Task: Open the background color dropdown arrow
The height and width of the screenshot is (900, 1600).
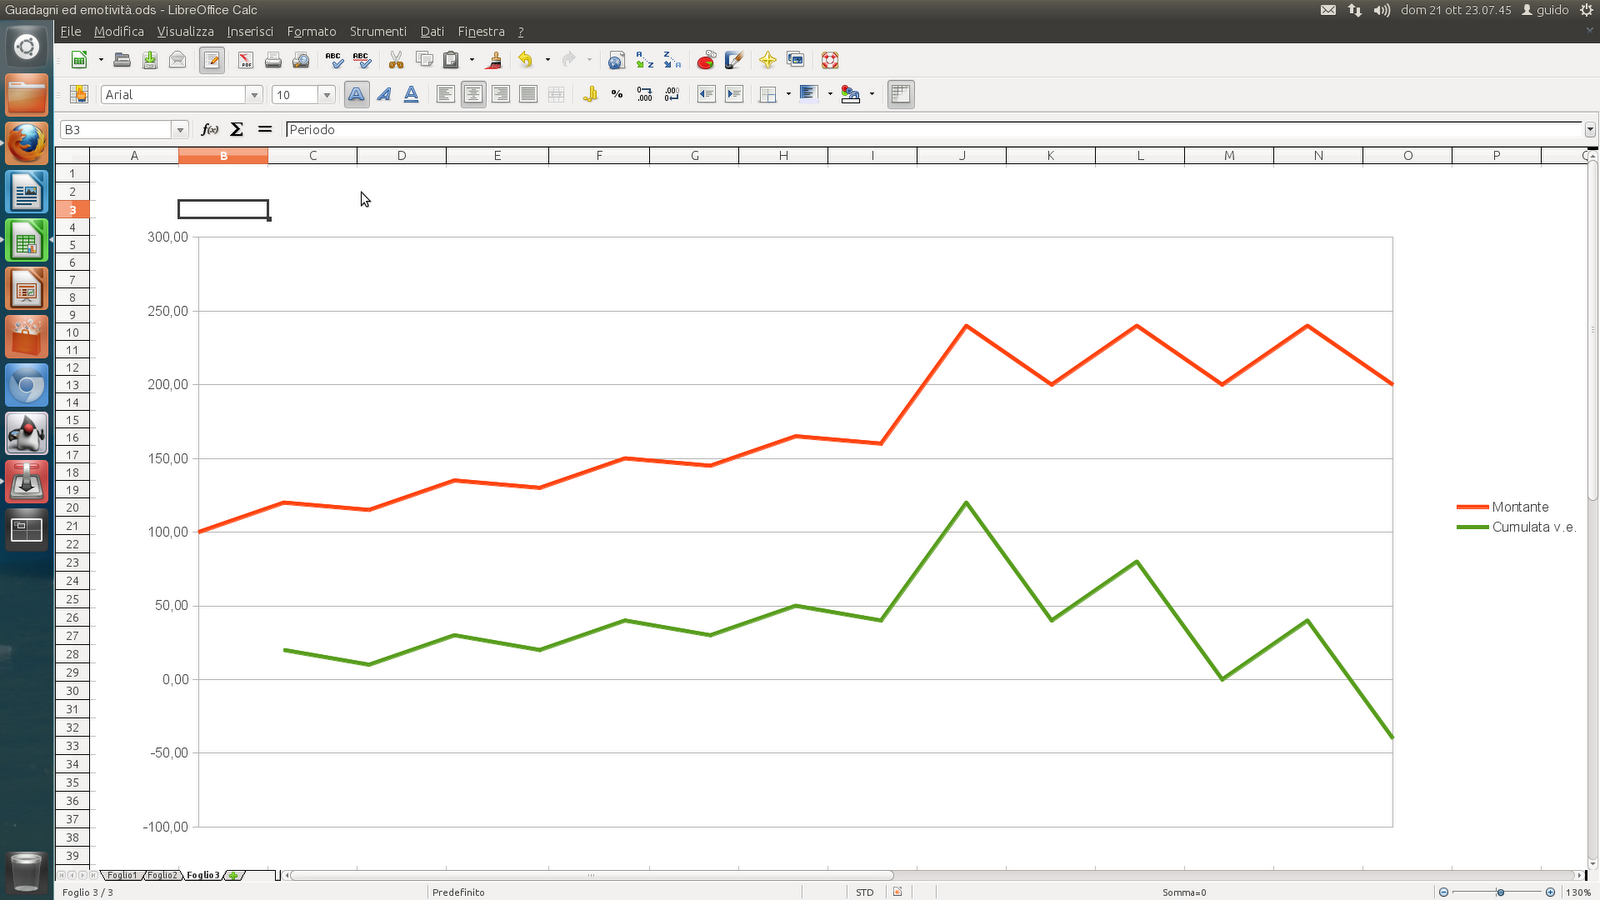Action: pyautogui.click(x=872, y=94)
